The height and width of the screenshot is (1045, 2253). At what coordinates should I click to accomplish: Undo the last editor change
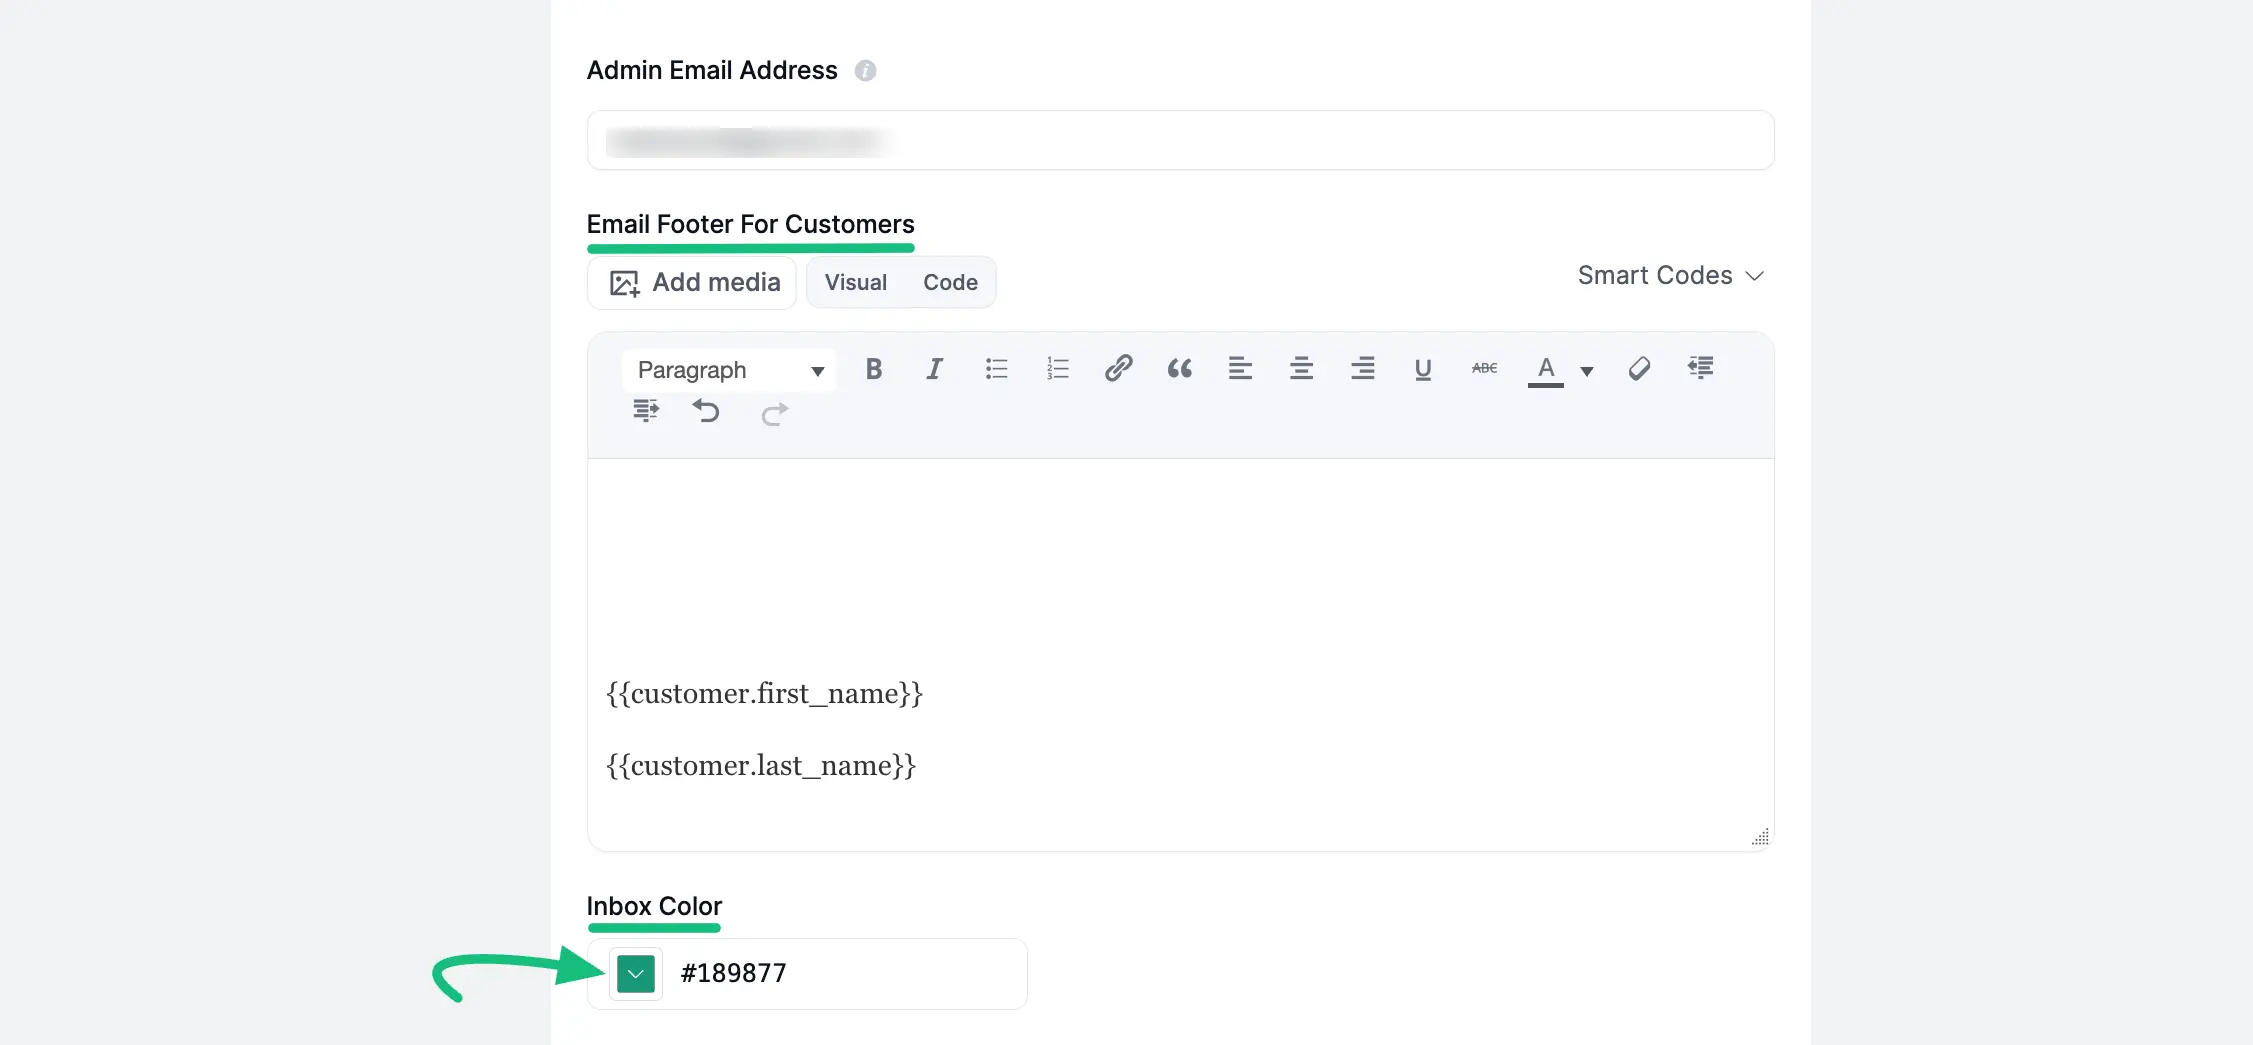707,412
